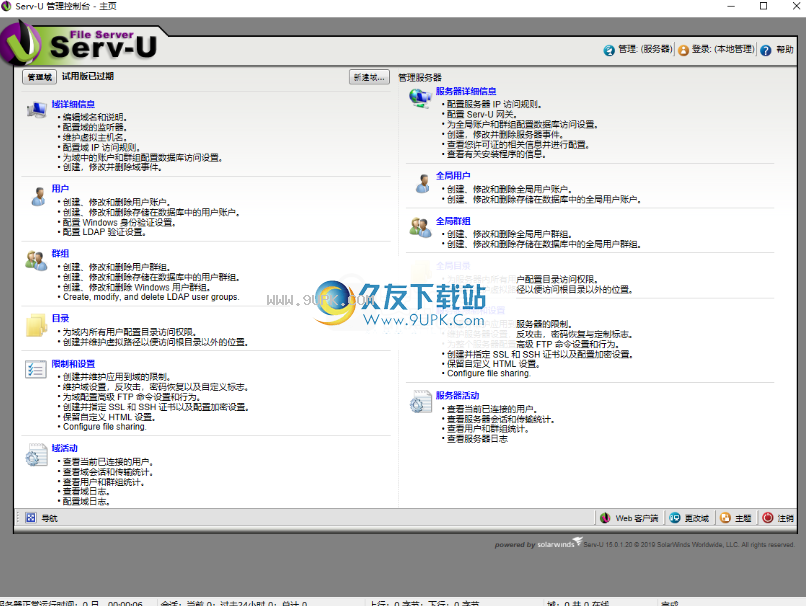The image size is (806, 606).
Task: Select the line "为域配置高级 FTP 命令设置和行为。"
Action: (x=132, y=397)
